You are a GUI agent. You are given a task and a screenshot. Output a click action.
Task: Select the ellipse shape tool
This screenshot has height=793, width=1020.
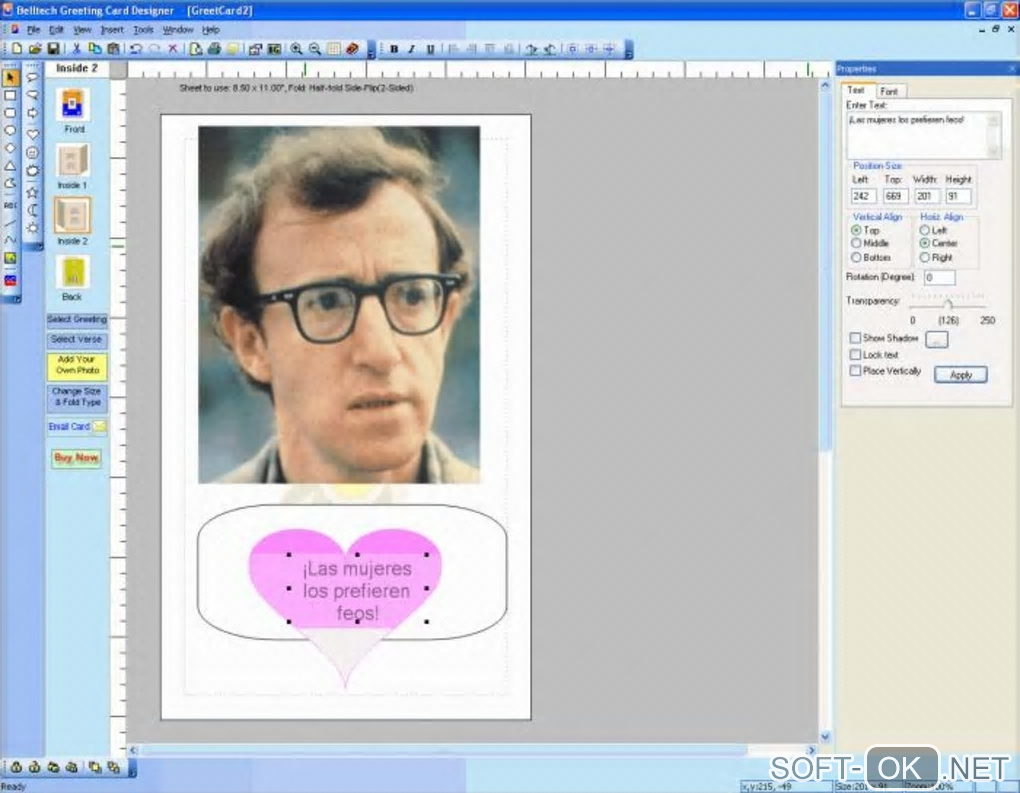(10, 131)
